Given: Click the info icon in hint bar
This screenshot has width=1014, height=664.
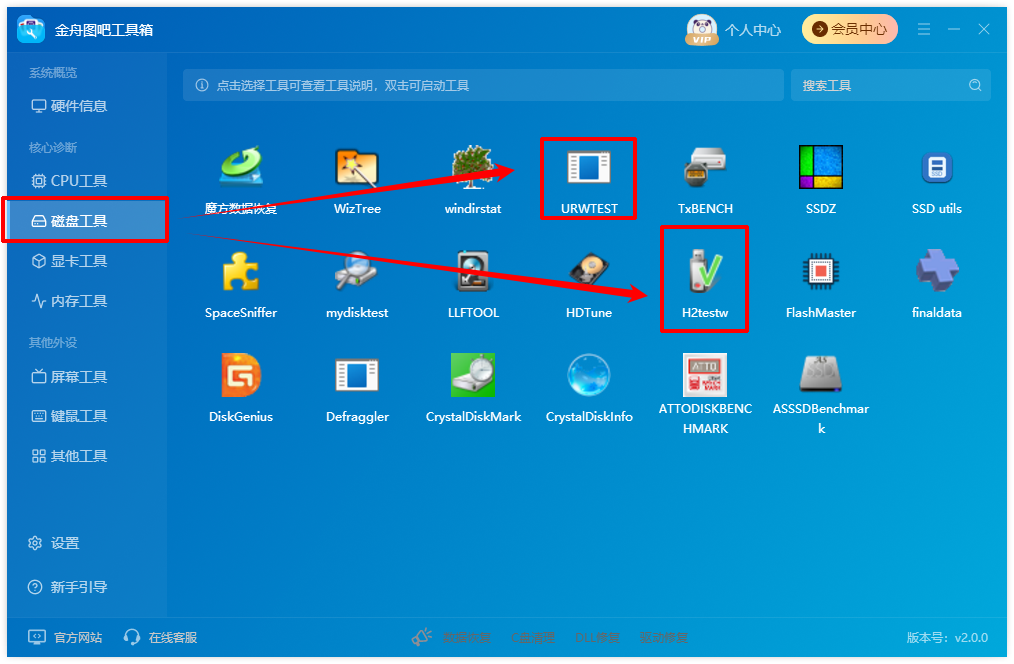Looking at the screenshot, I should 202,85.
